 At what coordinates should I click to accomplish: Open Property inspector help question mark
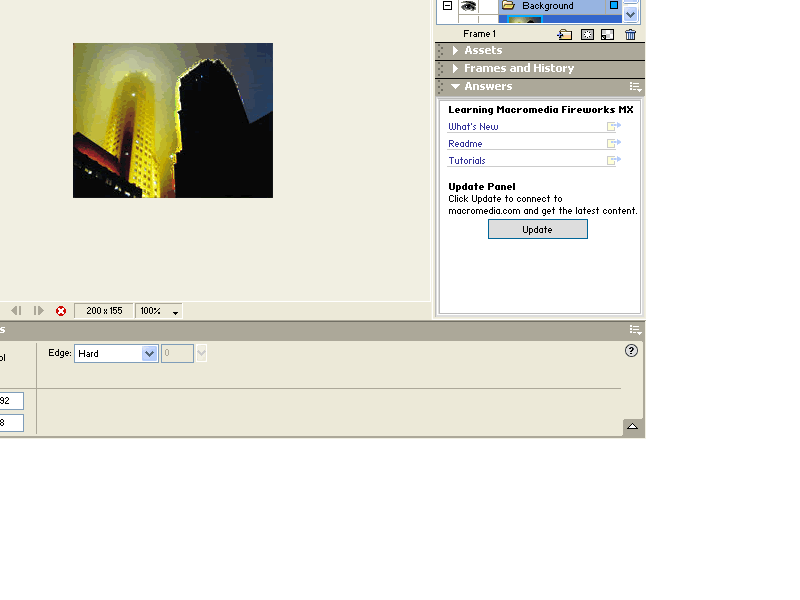(x=631, y=351)
